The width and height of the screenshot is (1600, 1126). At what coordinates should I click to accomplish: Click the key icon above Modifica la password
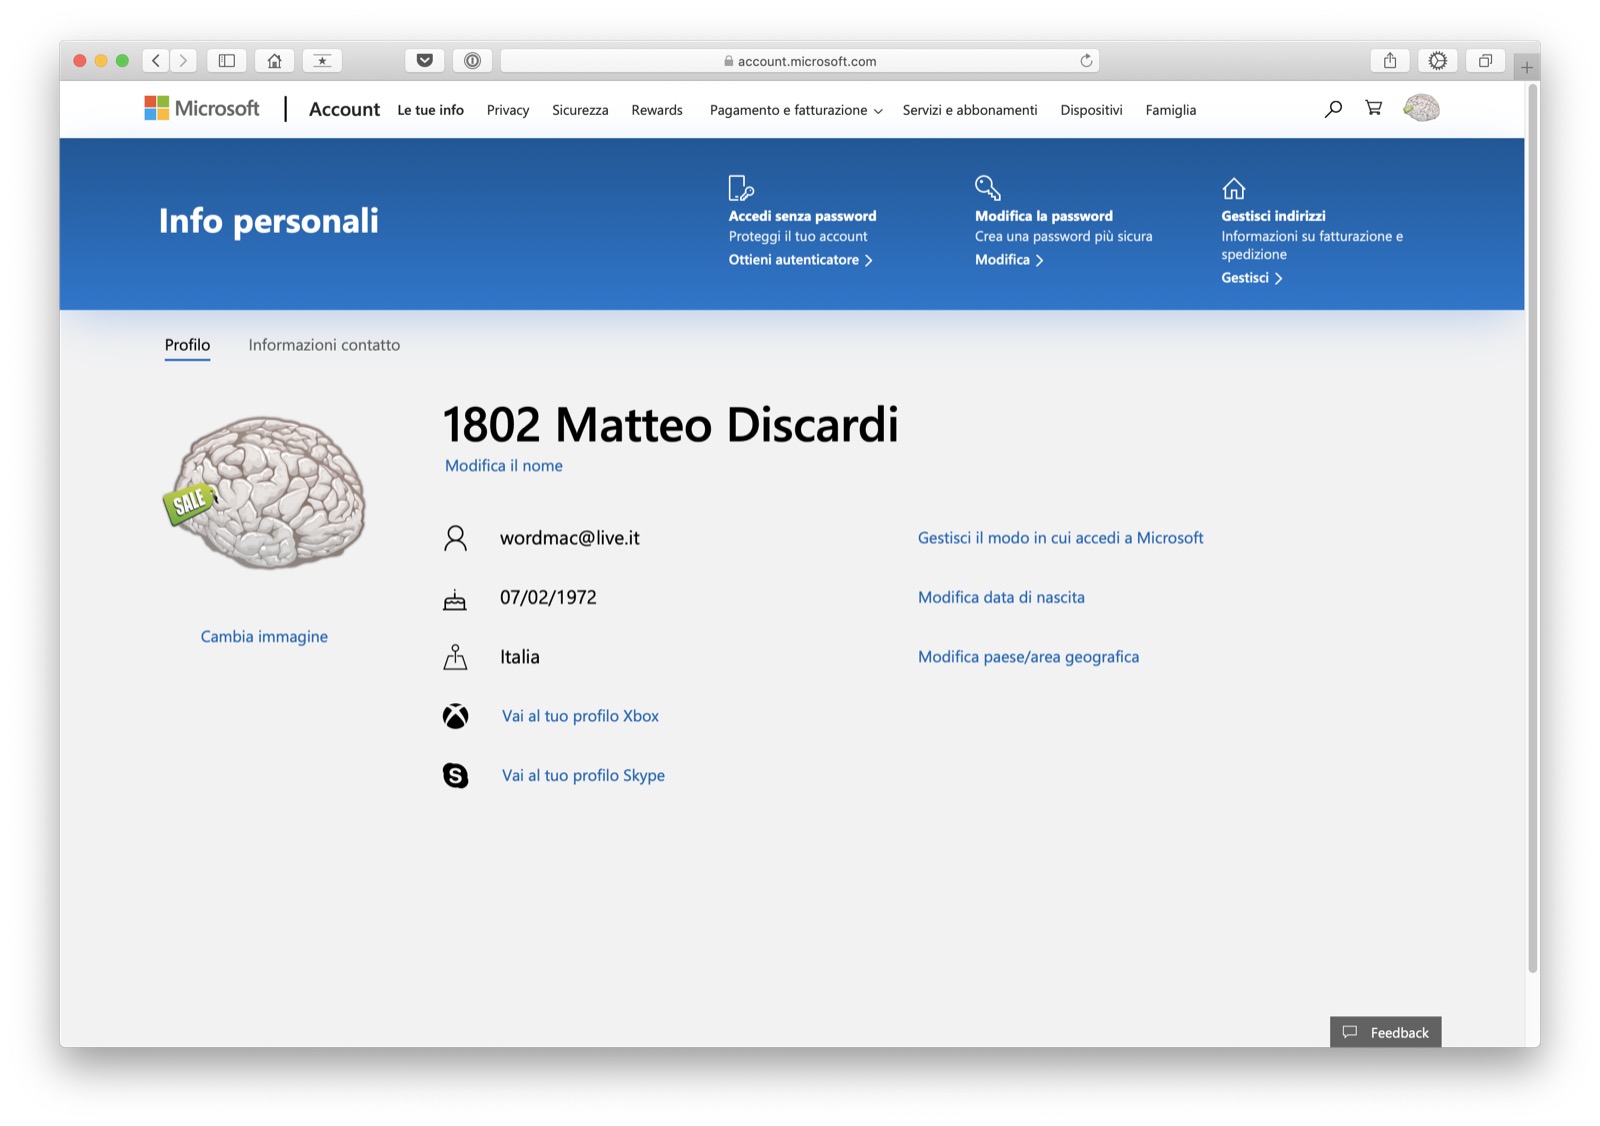point(988,187)
